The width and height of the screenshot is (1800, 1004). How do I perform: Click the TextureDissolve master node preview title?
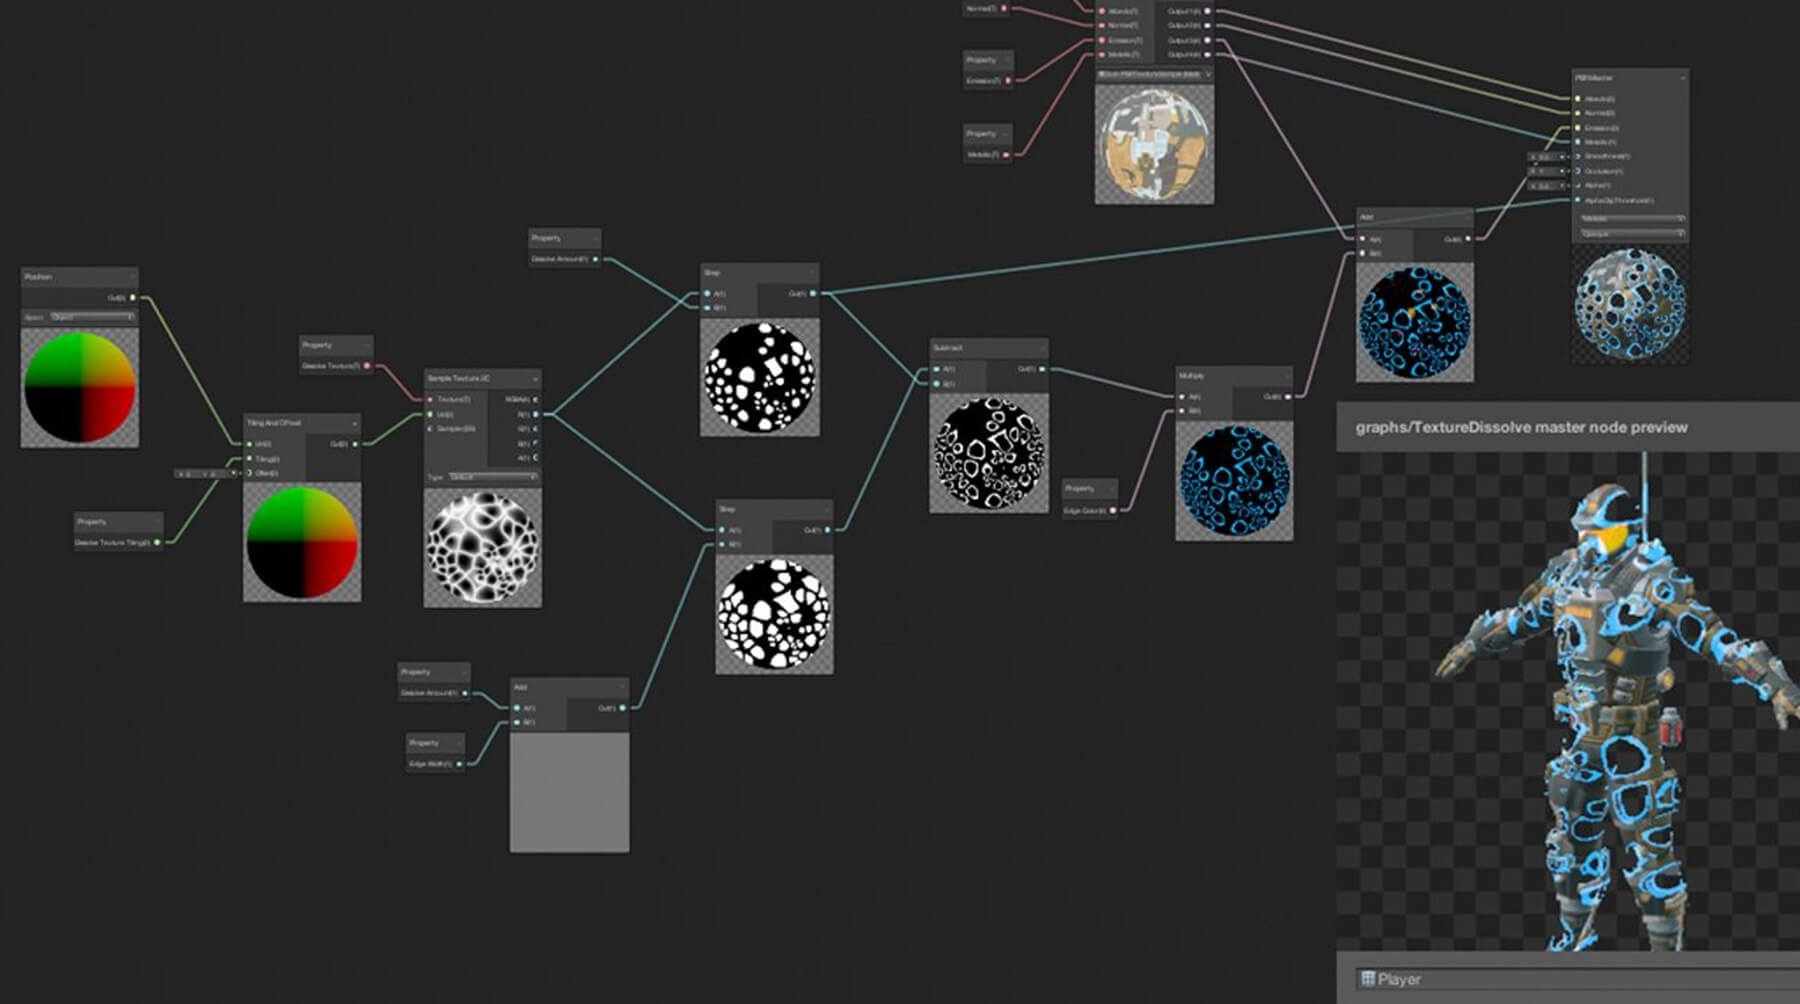(x=1522, y=427)
